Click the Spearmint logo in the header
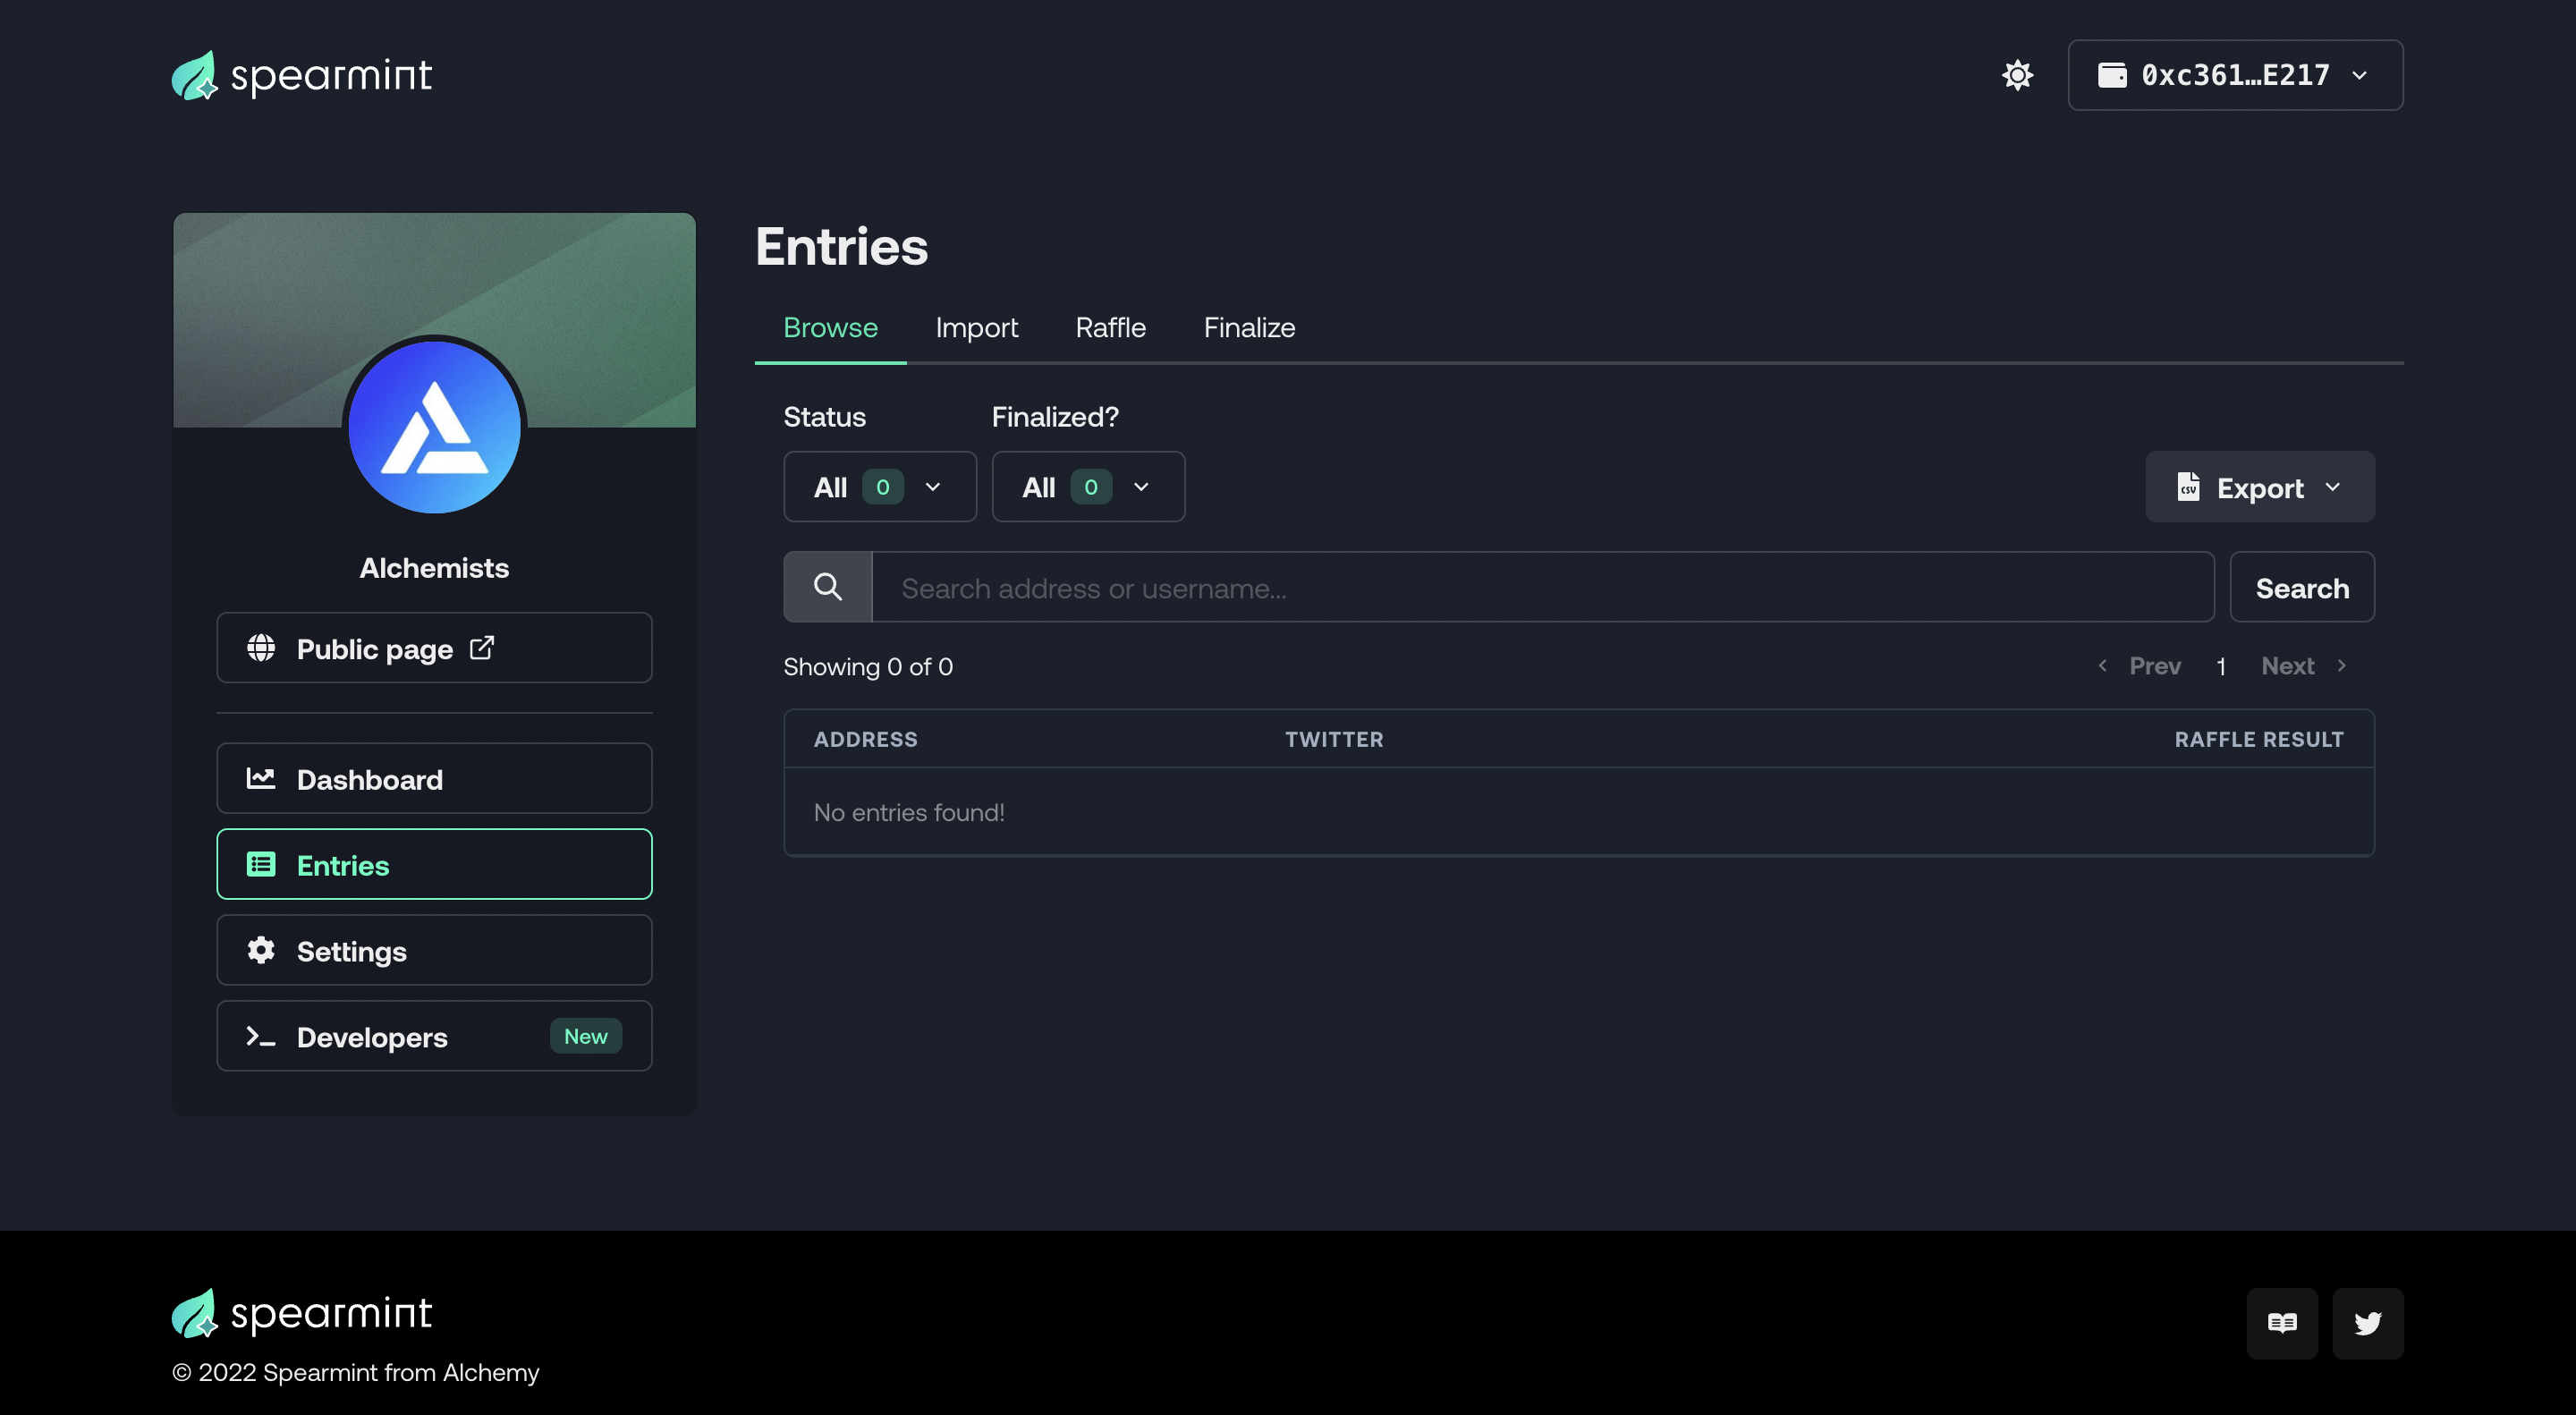The height and width of the screenshot is (1415, 2576). pyautogui.click(x=301, y=75)
